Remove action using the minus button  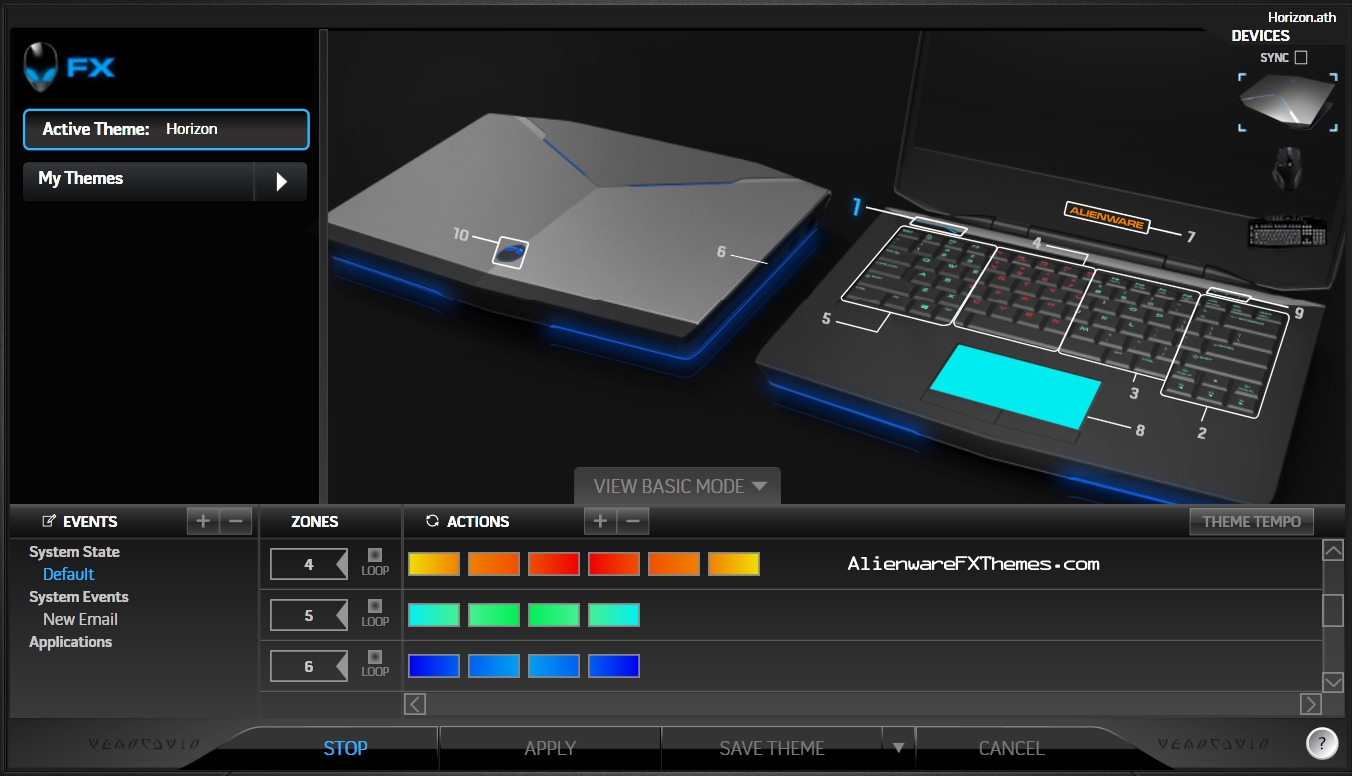[x=633, y=521]
